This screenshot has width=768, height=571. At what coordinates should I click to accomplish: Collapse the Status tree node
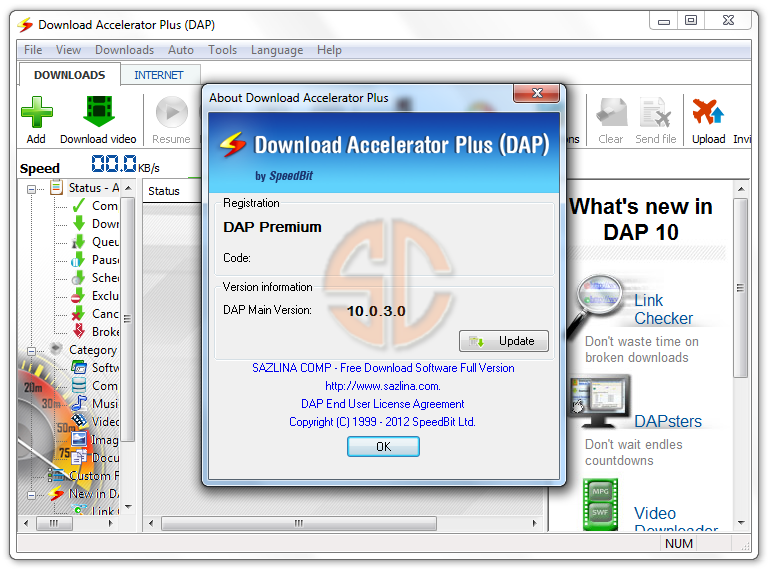31,189
